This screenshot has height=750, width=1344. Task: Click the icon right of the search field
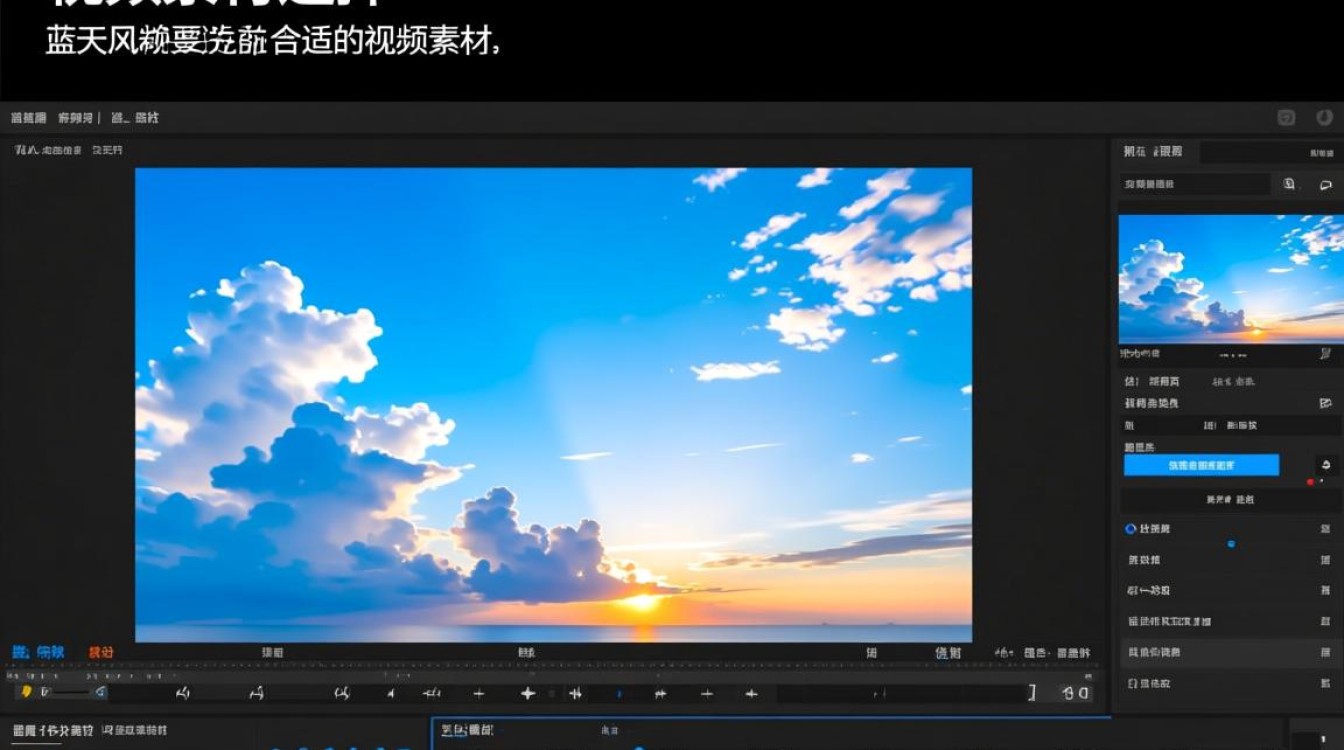[1289, 184]
